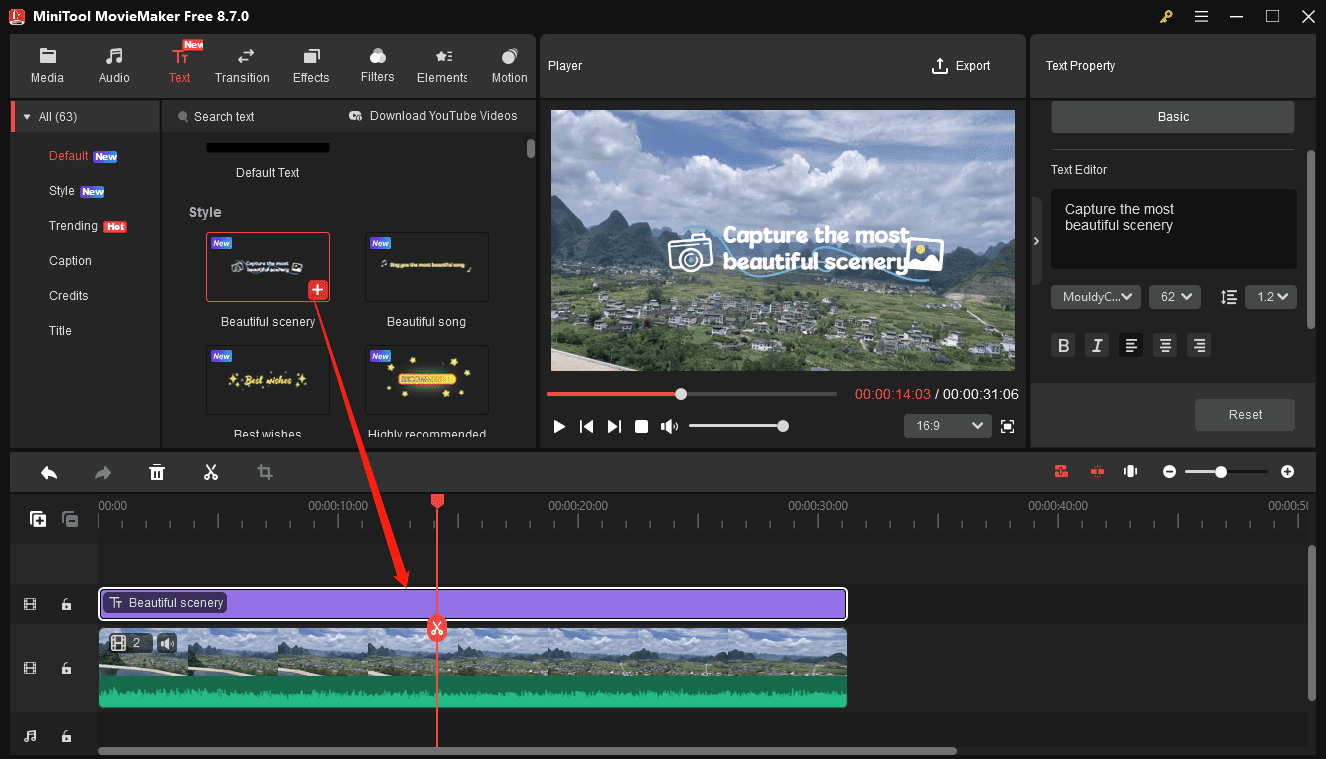
Task: Toggle bold formatting
Action: tap(1063, 346)
